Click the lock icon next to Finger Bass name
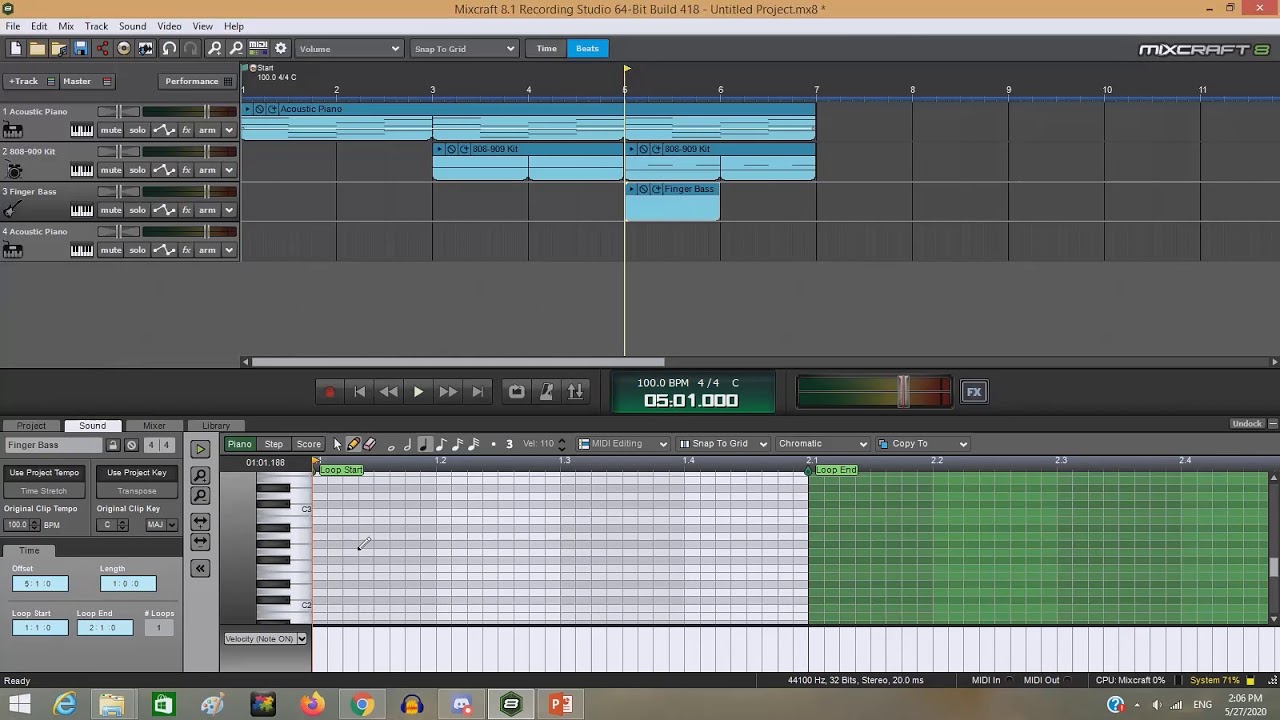 click(113, 445)
